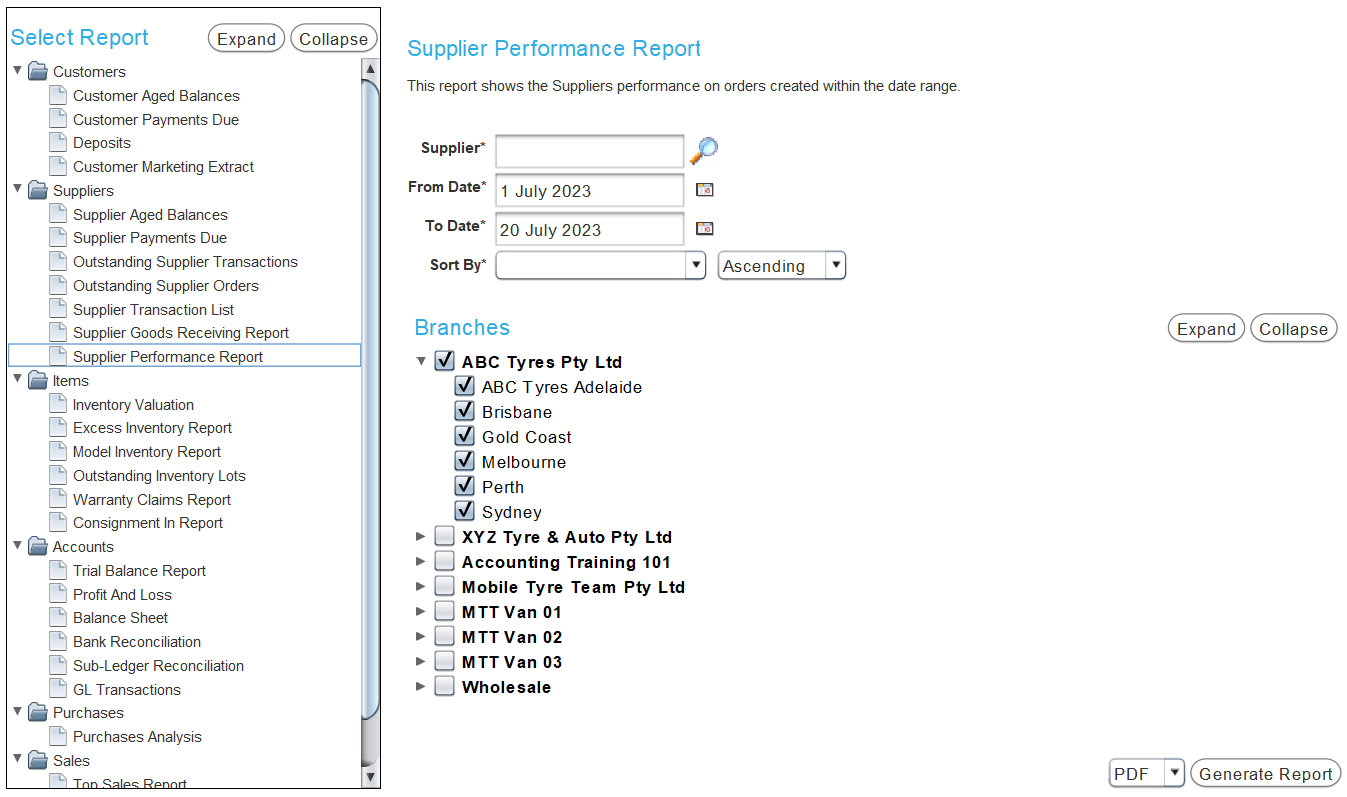Click the Items folder icon

38,381
